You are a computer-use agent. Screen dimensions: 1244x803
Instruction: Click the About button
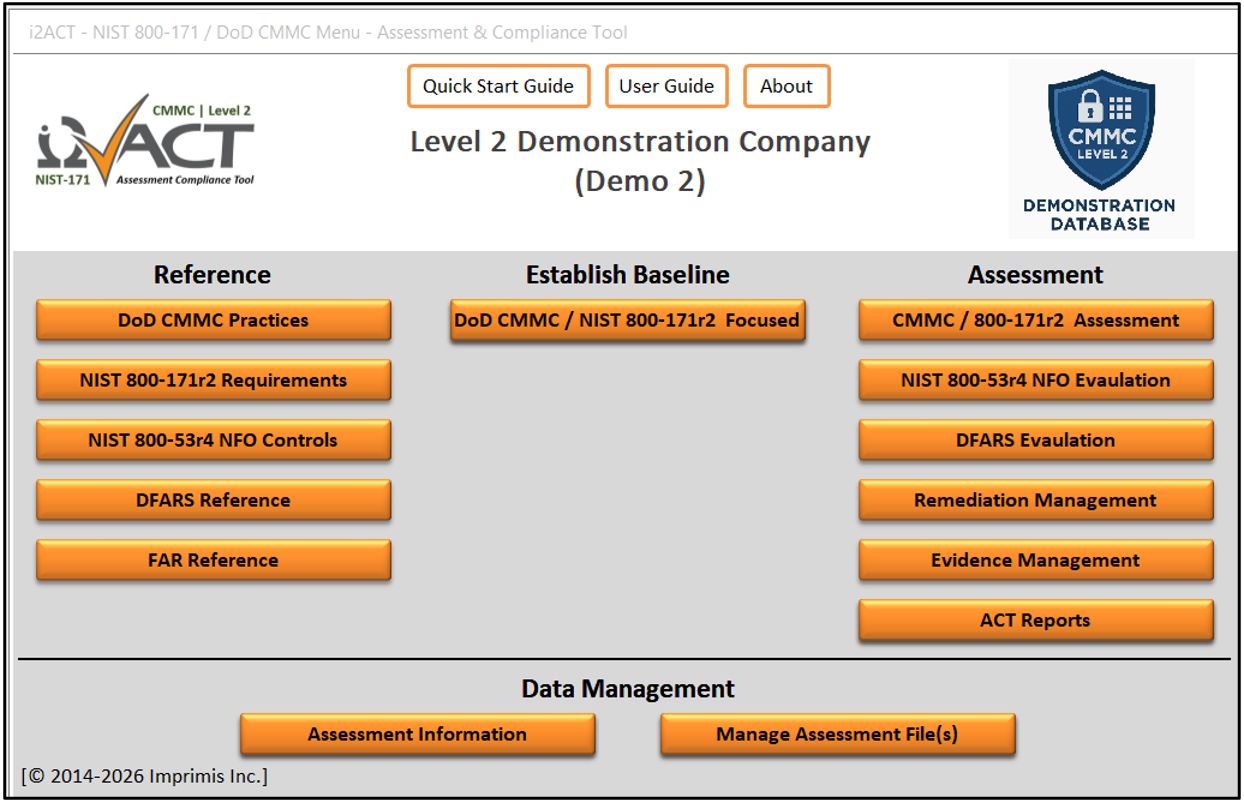click(786, 86)
